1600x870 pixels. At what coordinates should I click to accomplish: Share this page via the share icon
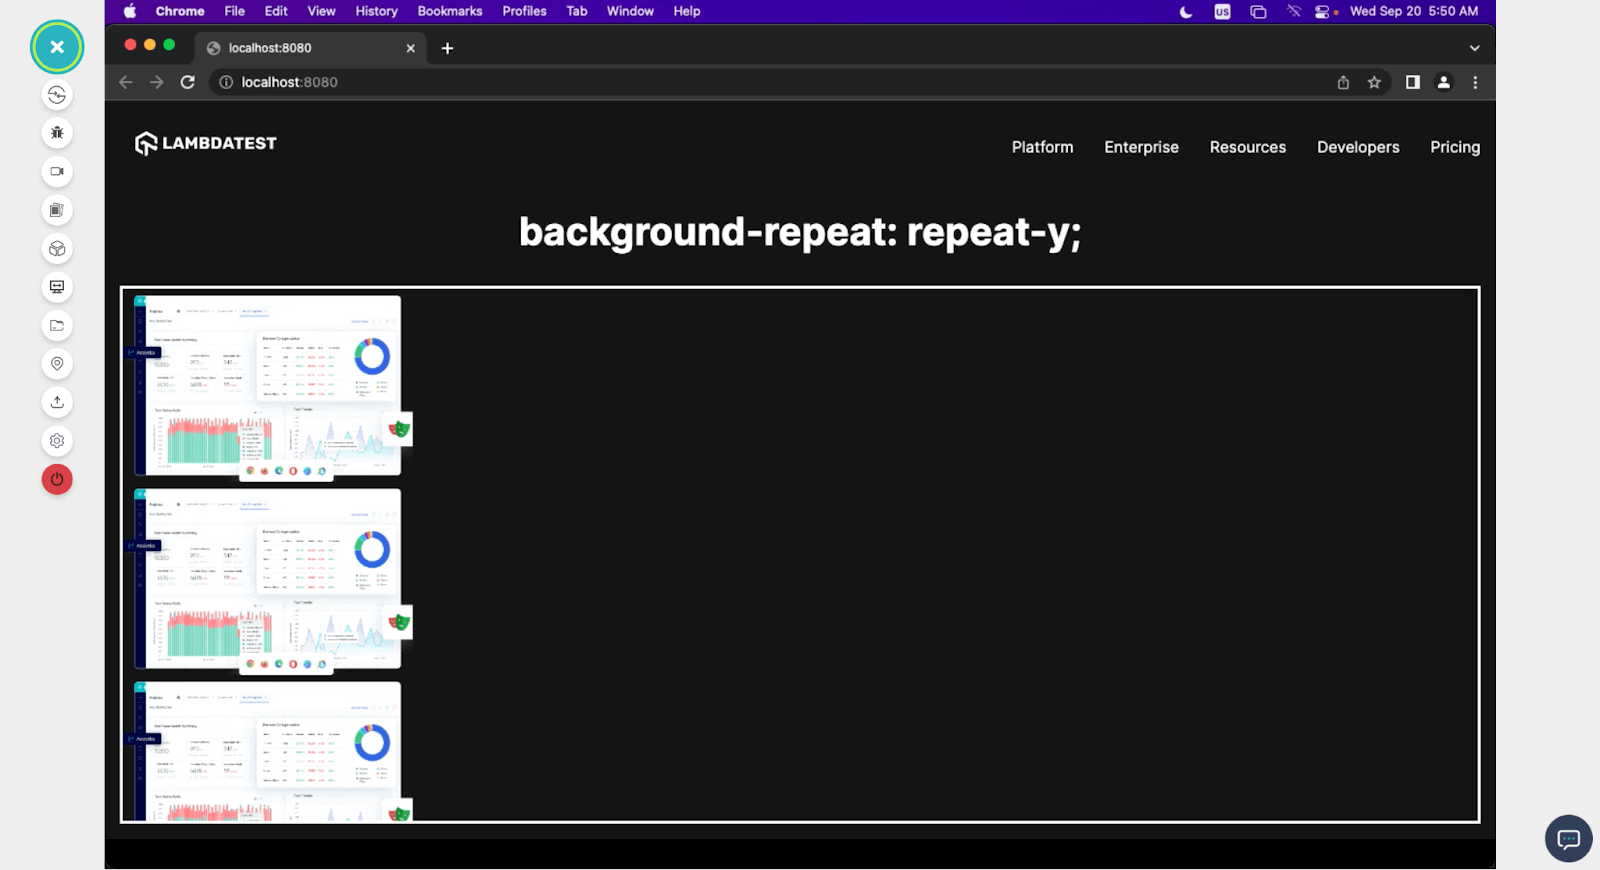point(1343,82)
